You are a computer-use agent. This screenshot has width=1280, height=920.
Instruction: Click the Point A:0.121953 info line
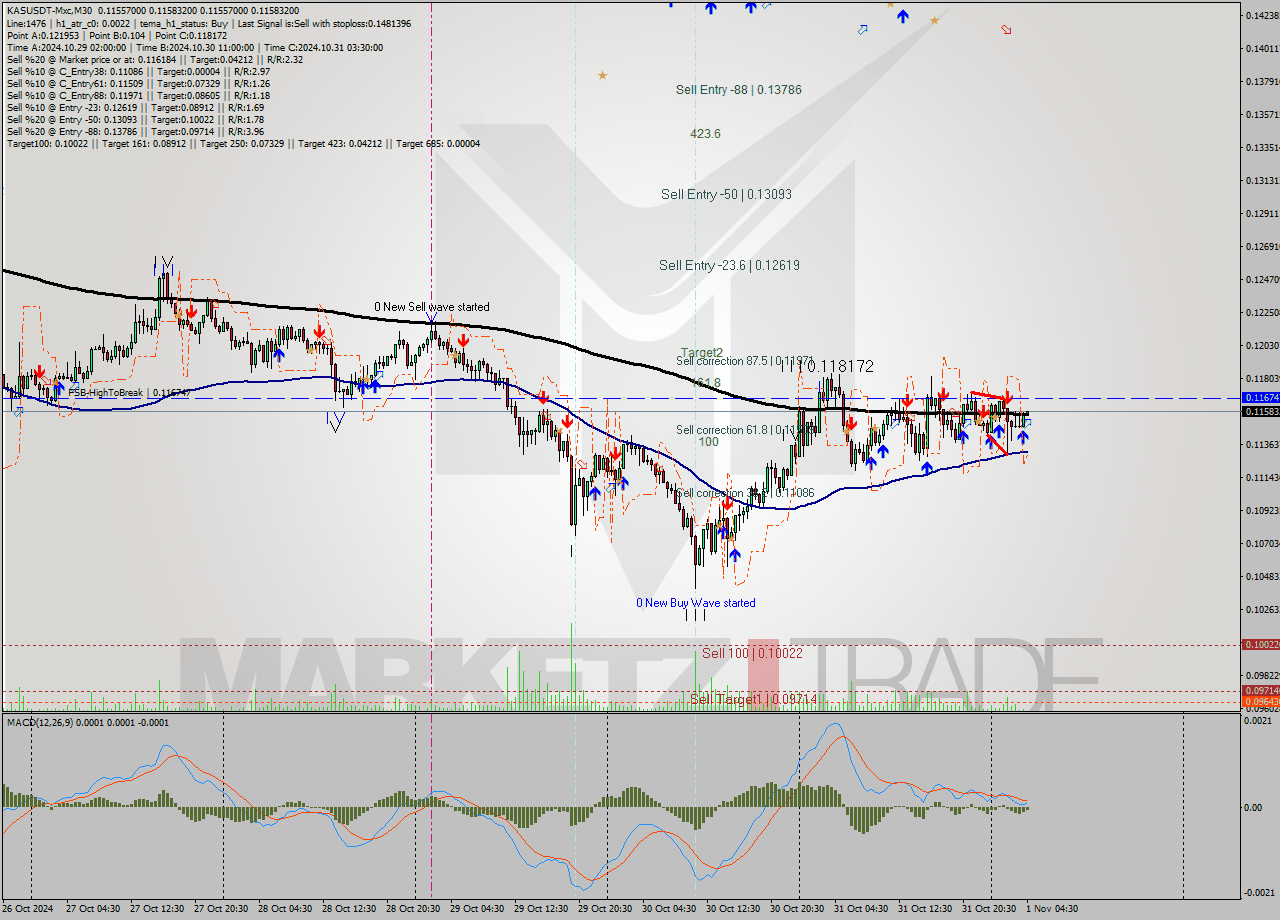coord(116,35)
